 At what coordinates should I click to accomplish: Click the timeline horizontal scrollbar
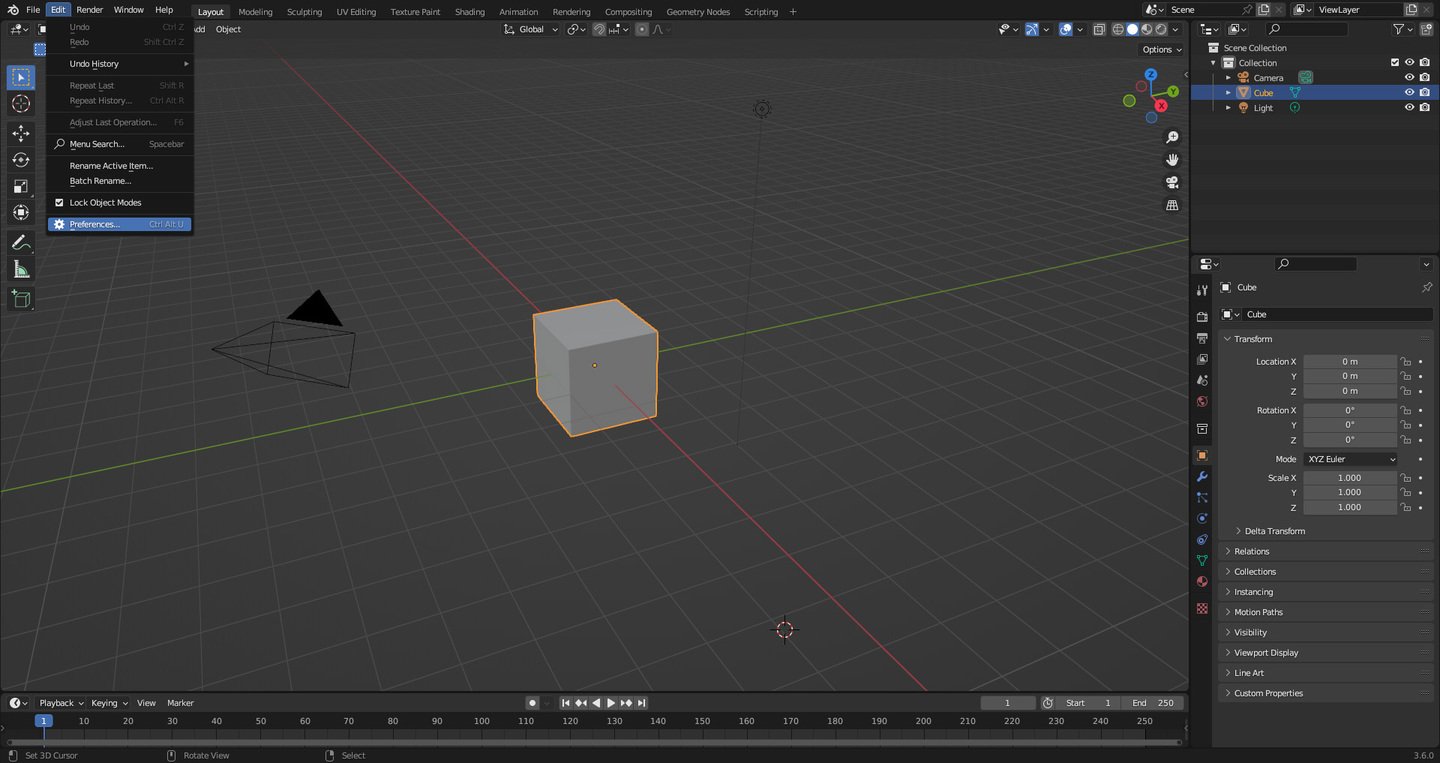pos(594,742)
